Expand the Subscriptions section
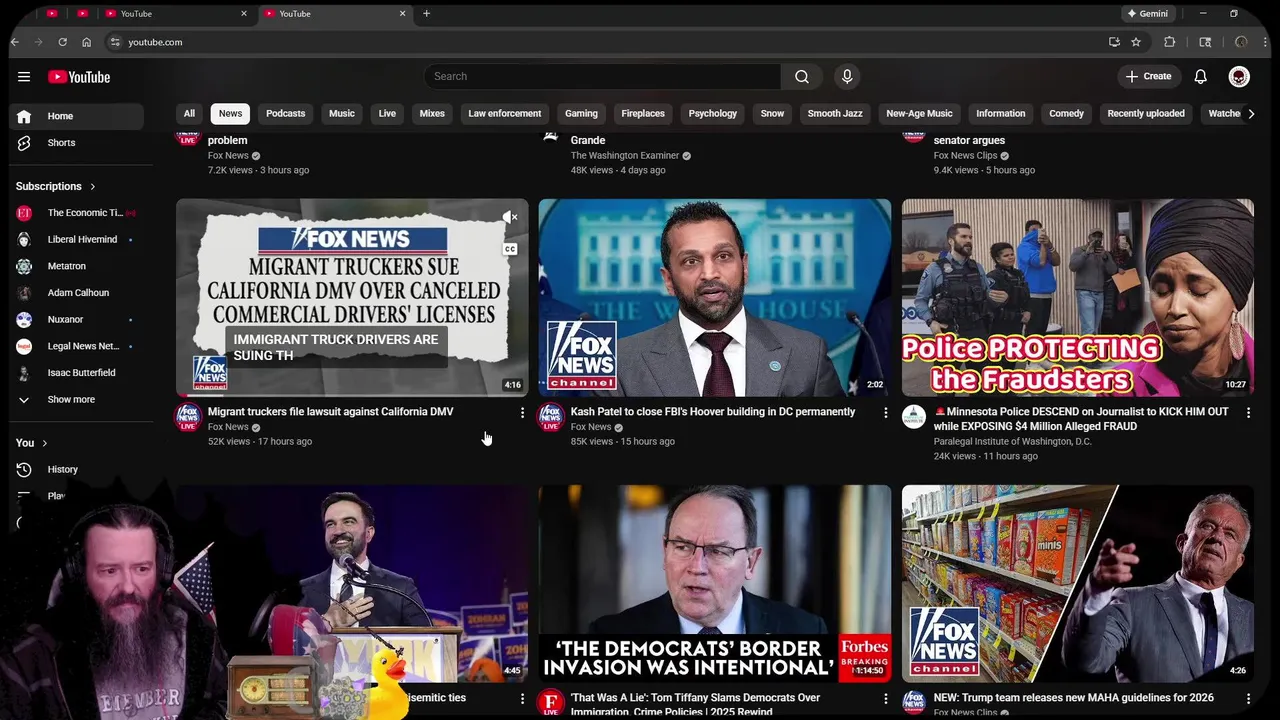The height and width of the screenshot is (720, 1280). point(56,186)
